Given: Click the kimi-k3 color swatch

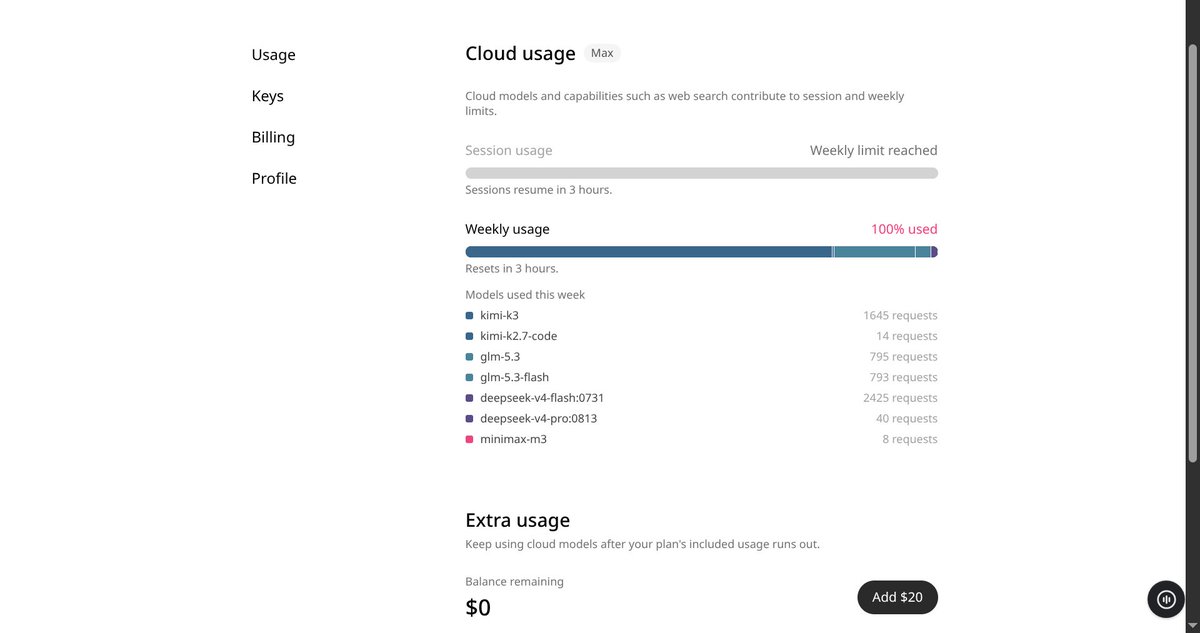Looking at the screenshot, I should (x=469, y=315).
